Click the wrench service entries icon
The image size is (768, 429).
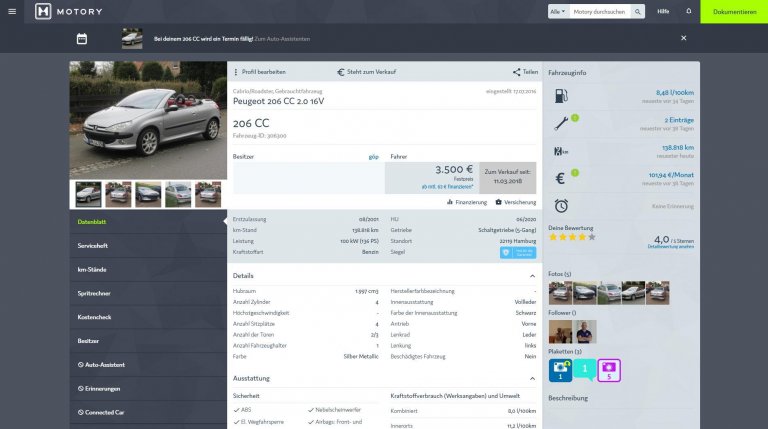(x=561, y=123)
